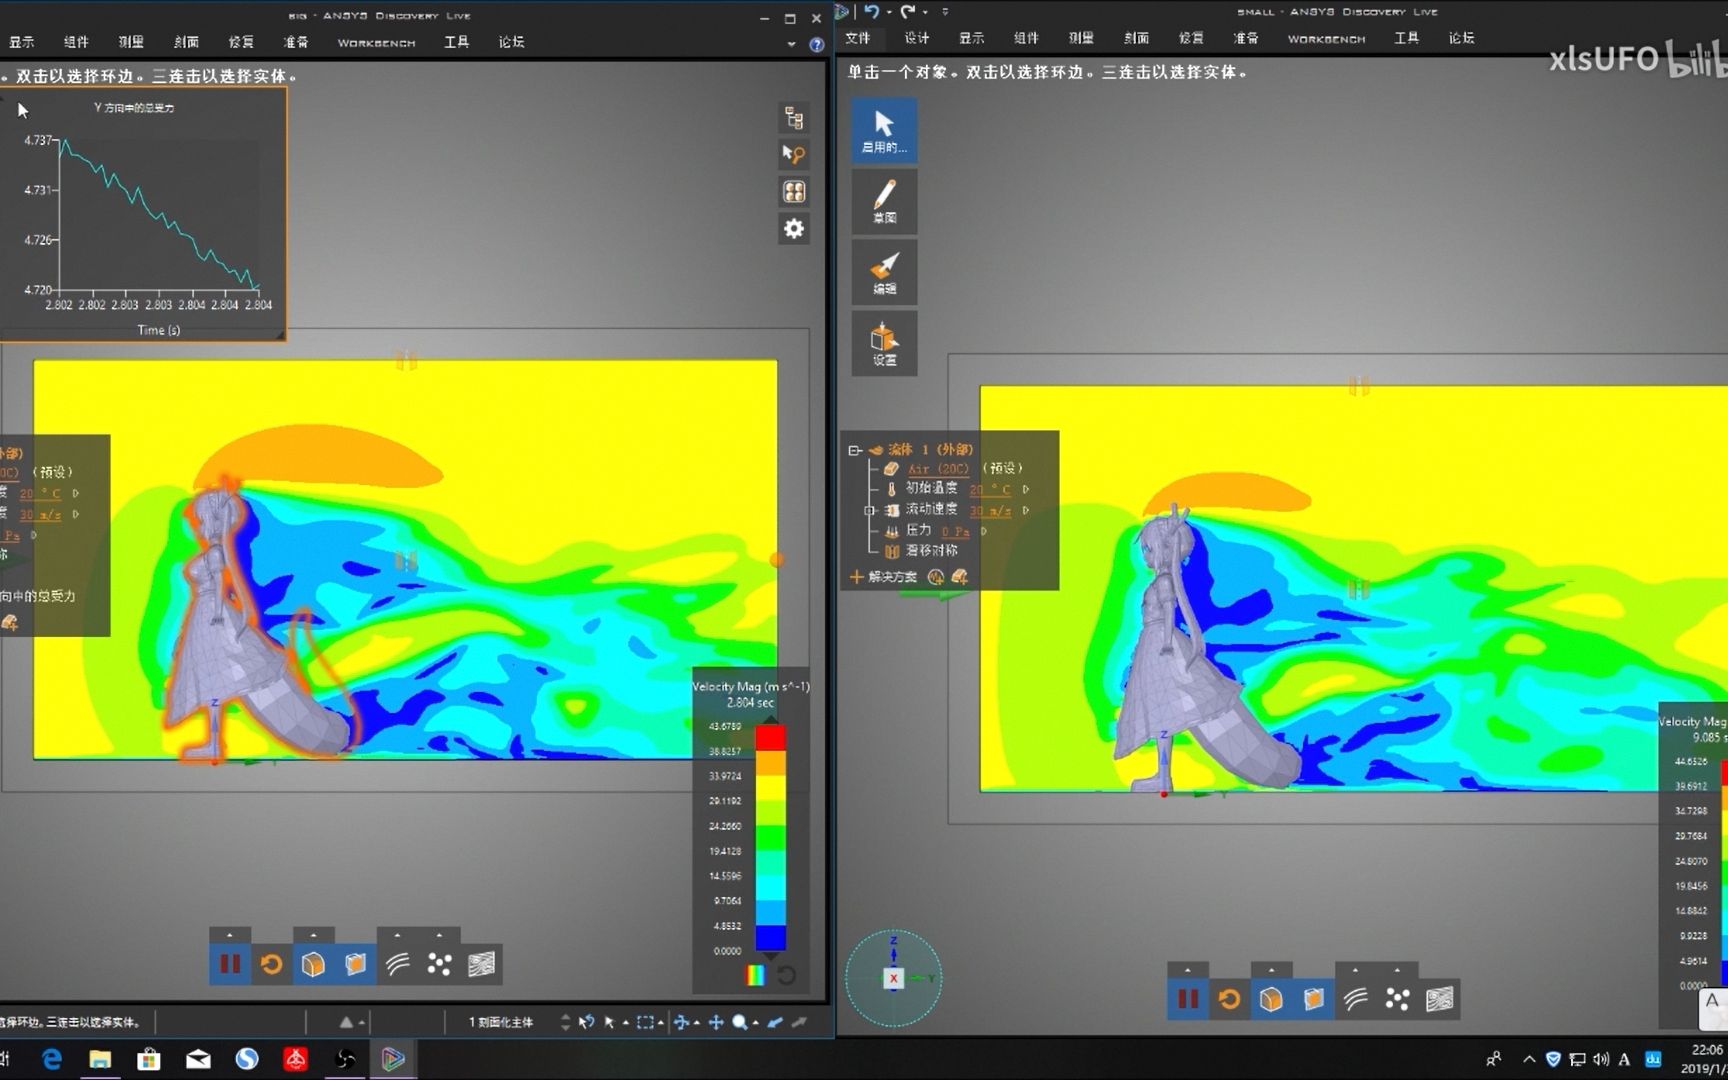Open the 测量 menu in left window
The image size is (1728, 1080).
tap(131, 42)
